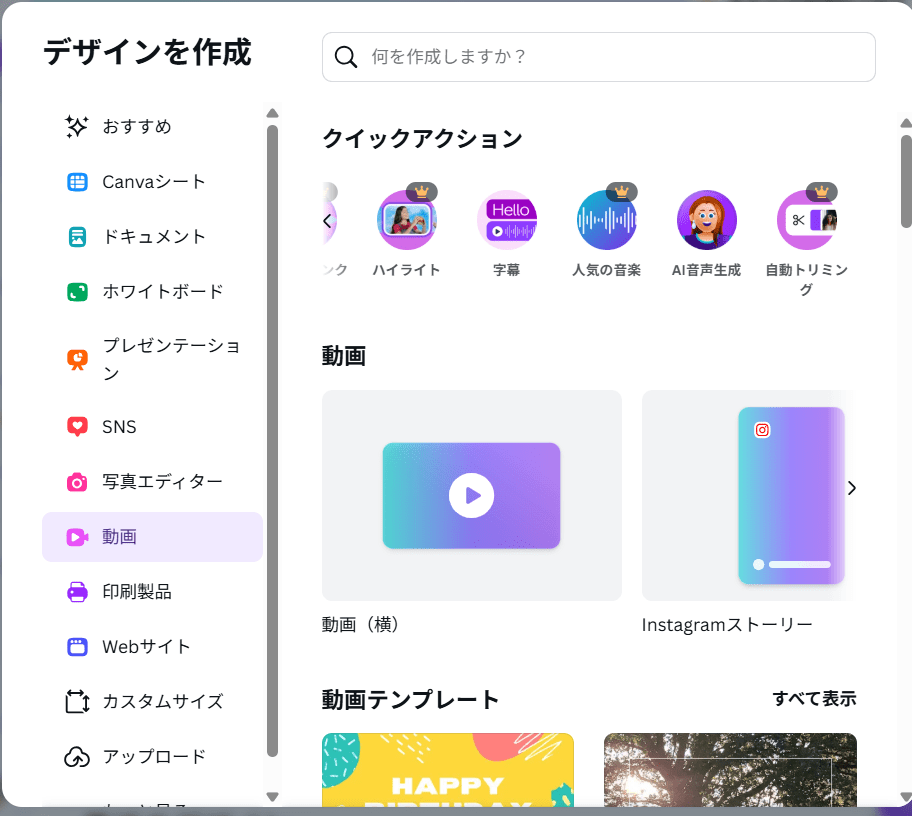Click the AI音声生成 label

(x=707, y=270)
